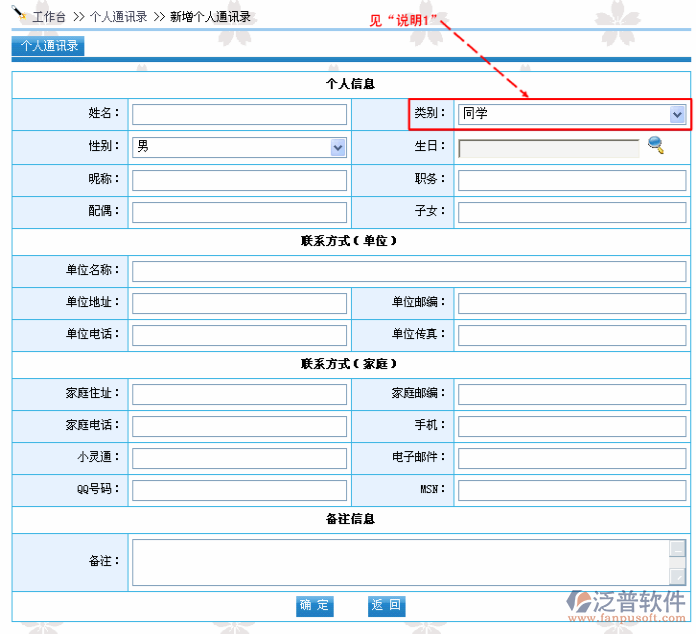696x634 pixels.
Task: Open the birthday date picker magnifier icon
Action: 656,145
